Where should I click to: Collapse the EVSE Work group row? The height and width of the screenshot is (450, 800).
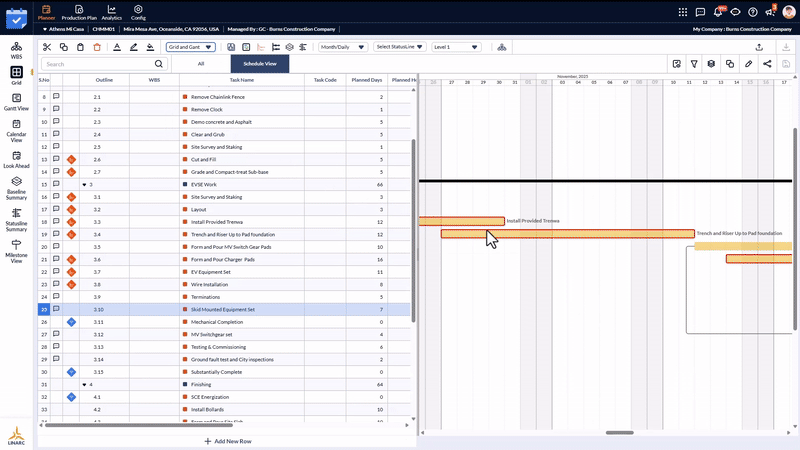pos(84,184)
